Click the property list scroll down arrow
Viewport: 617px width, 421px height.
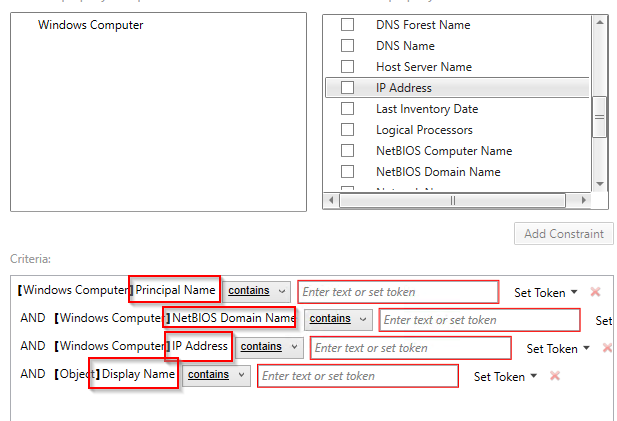click(600, 184)
